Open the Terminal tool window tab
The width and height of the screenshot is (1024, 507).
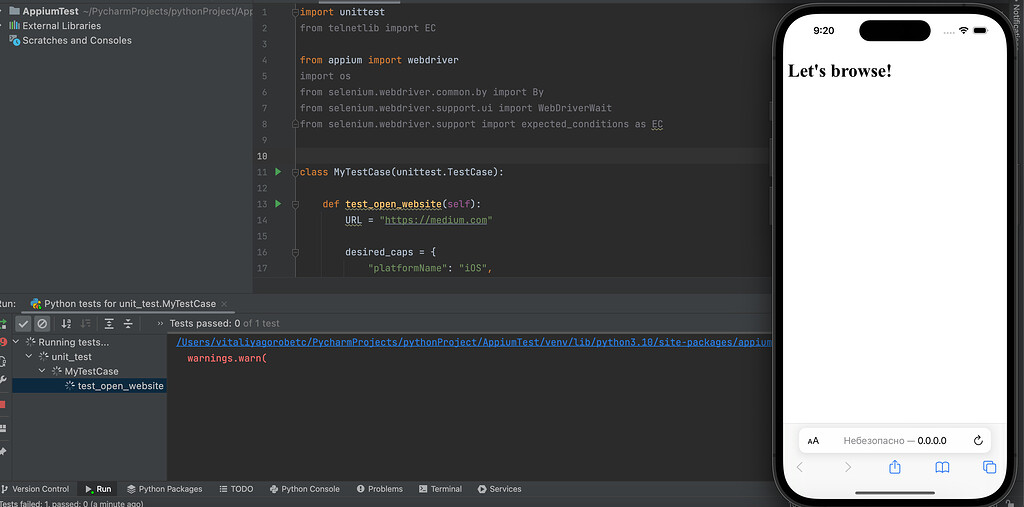tap(440, 489)
